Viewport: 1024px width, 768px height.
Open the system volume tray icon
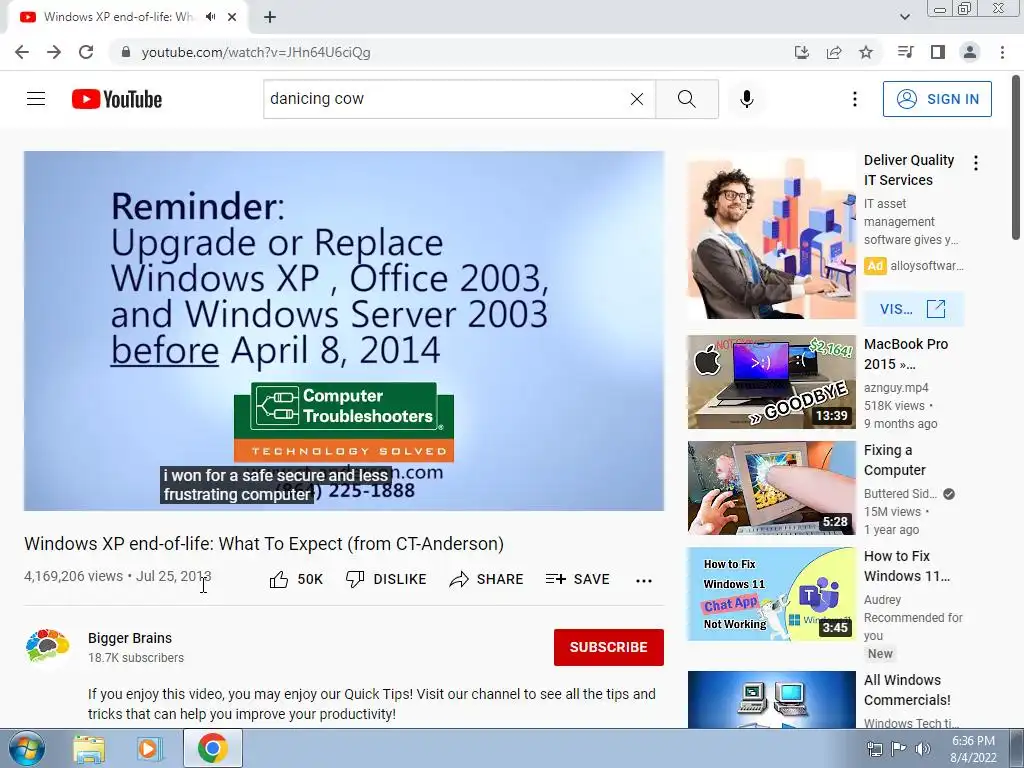coord(922,749)
